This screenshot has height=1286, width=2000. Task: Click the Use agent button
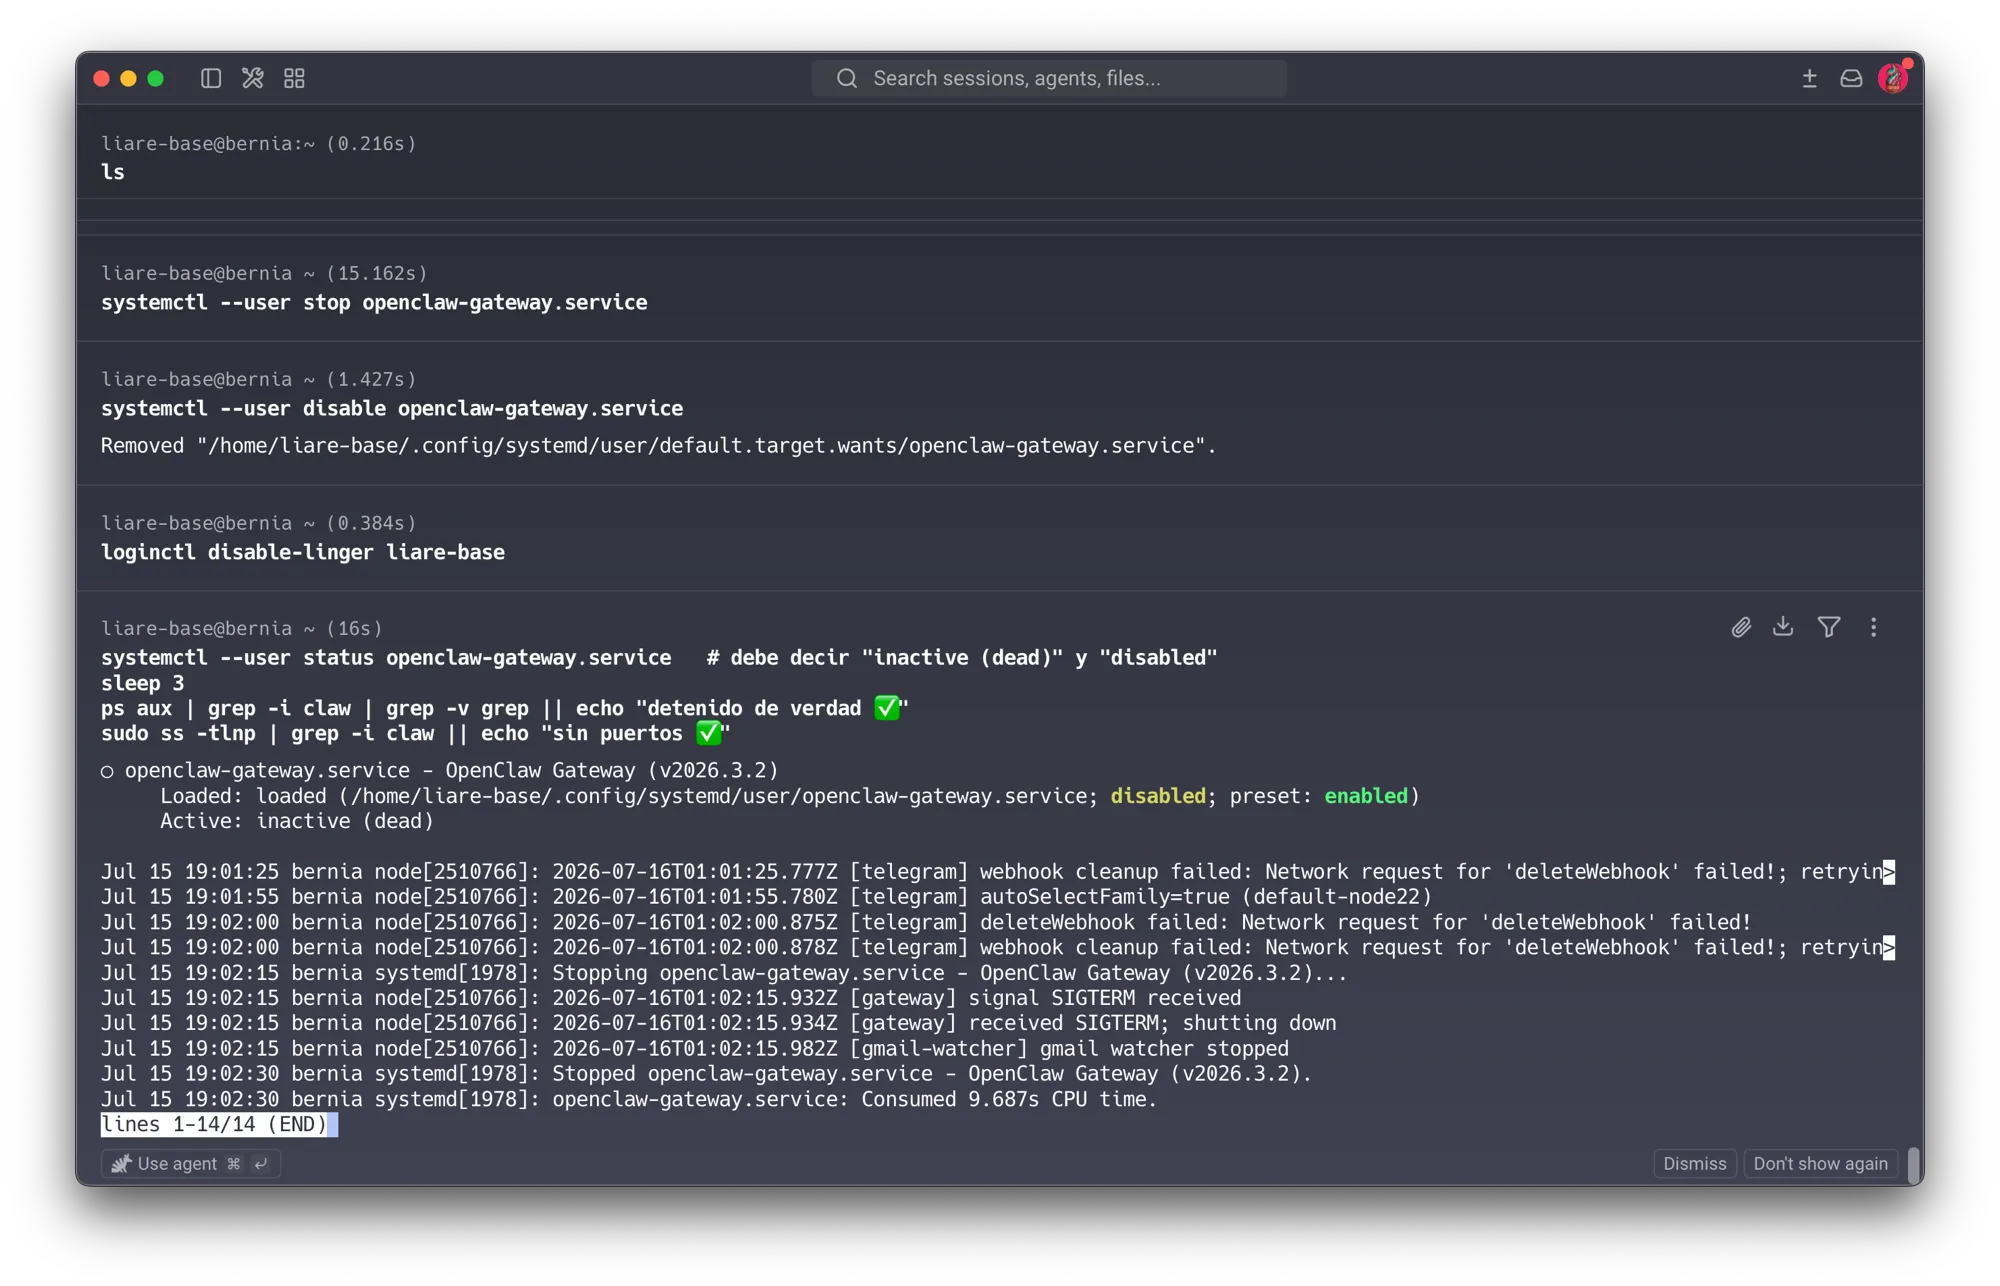click(190, 1163)
